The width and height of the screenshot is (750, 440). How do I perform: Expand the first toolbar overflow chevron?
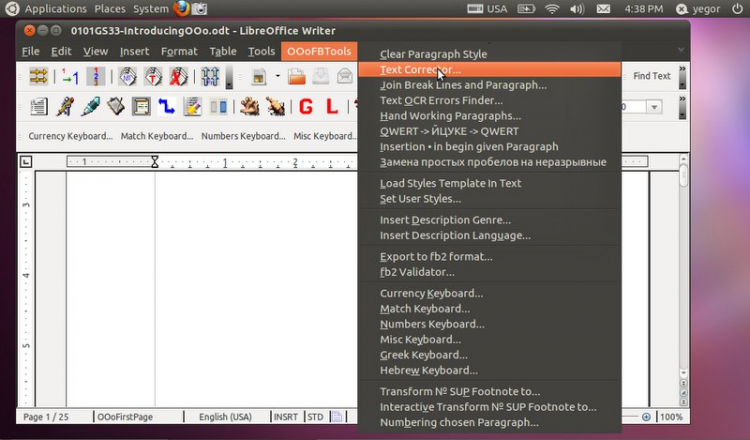683,70
